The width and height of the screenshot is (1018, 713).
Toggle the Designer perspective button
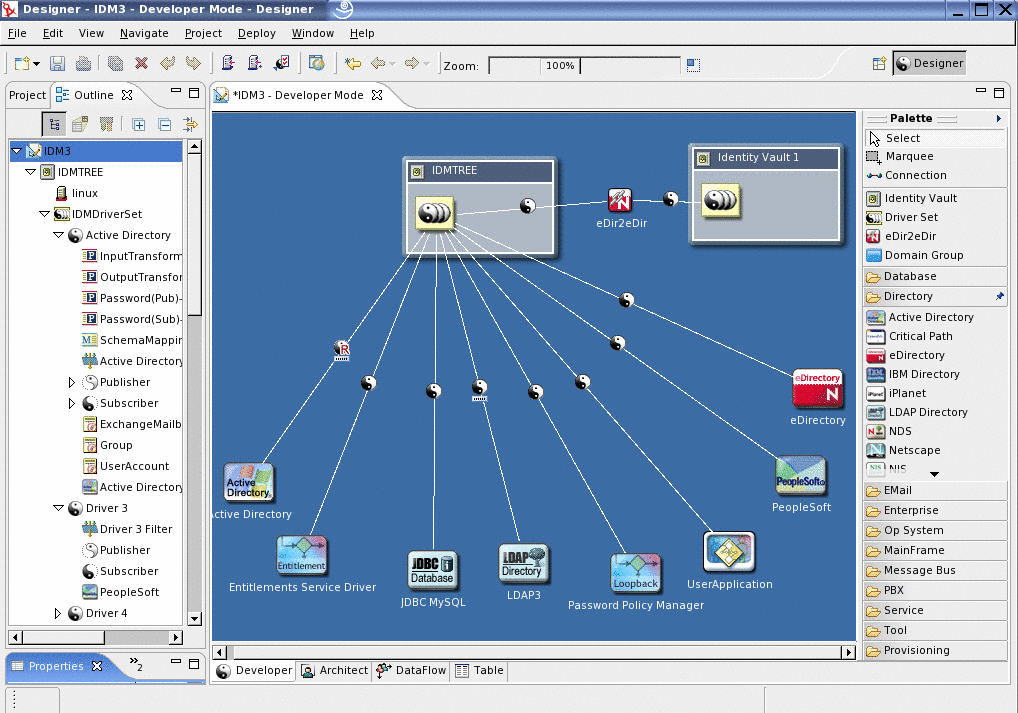point(930,63)
